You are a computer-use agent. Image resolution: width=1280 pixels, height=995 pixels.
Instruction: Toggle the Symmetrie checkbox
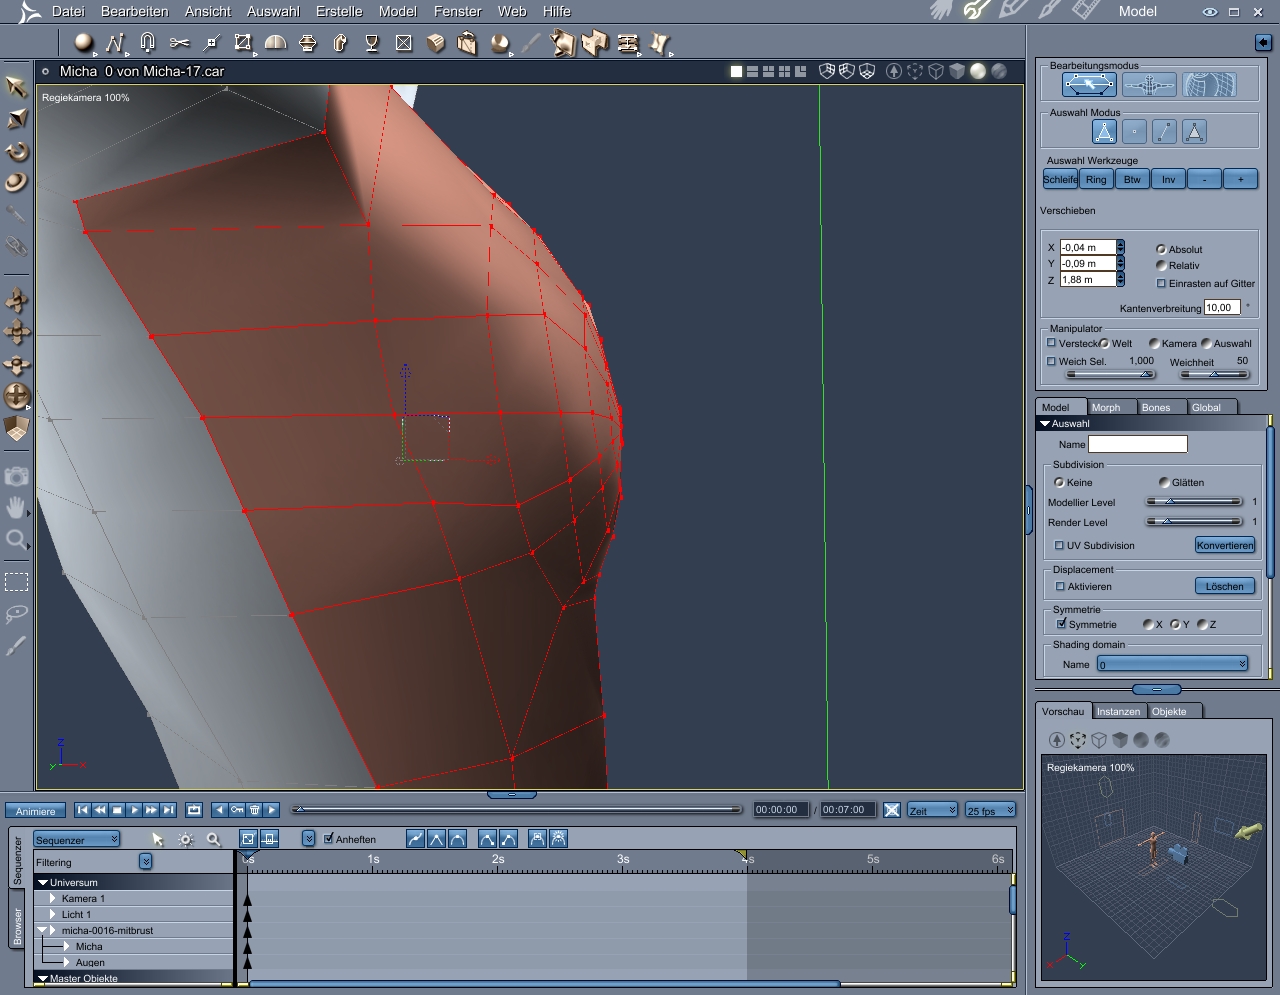pos(1061,624)
